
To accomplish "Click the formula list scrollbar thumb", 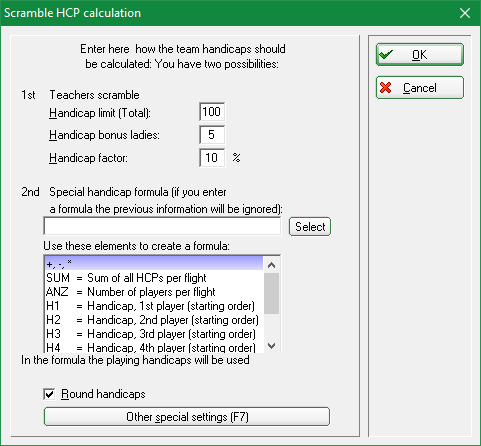I will coord(272,293).
